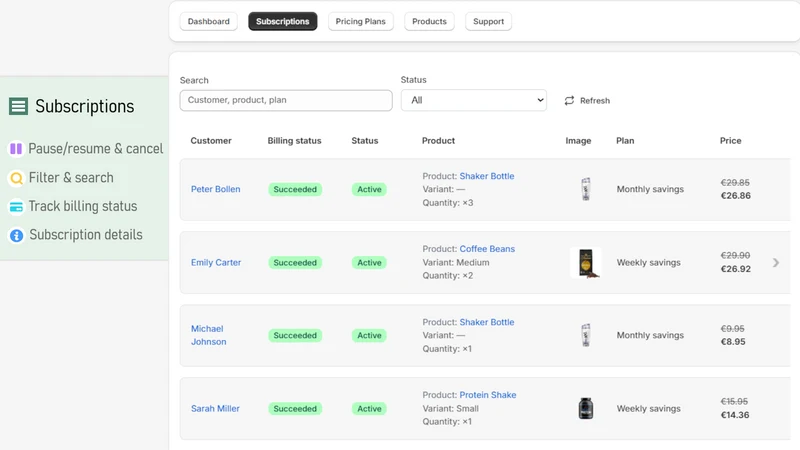This screenshot has height=450, width=800.
Task: Click the Price column header
Action: pos(731,141)
